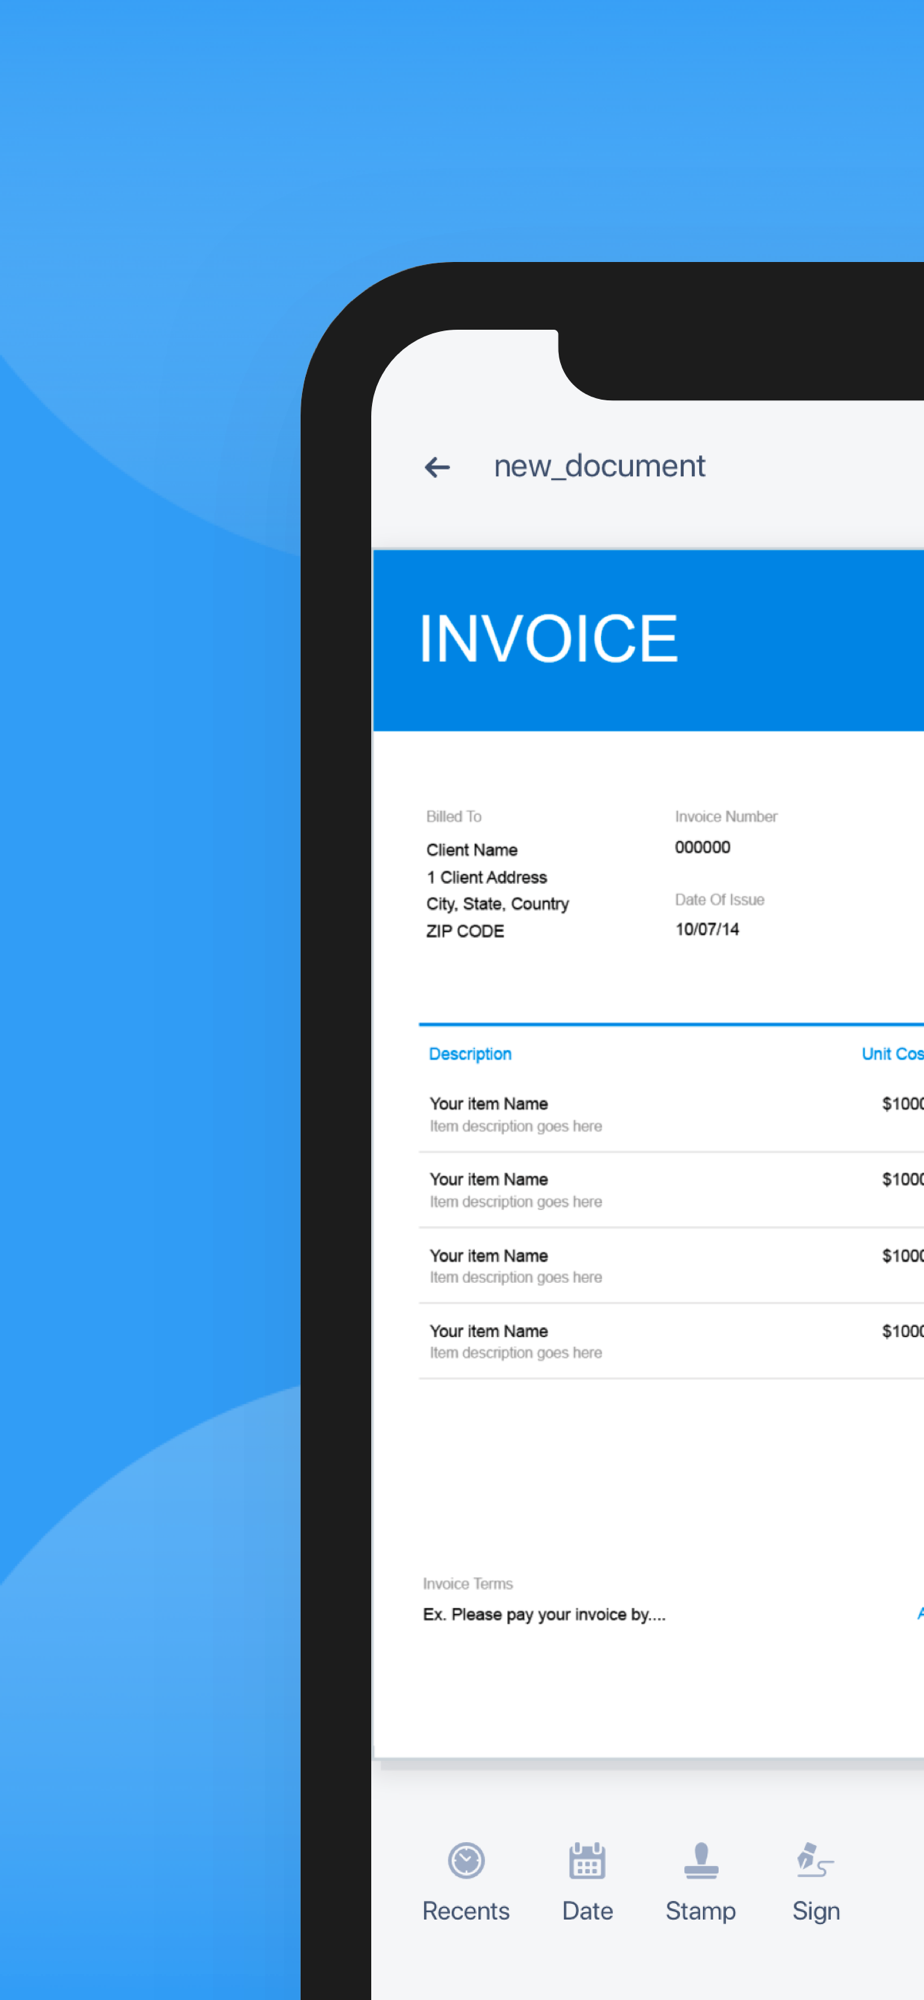Click the invoice document page thumbnail

648,1154
